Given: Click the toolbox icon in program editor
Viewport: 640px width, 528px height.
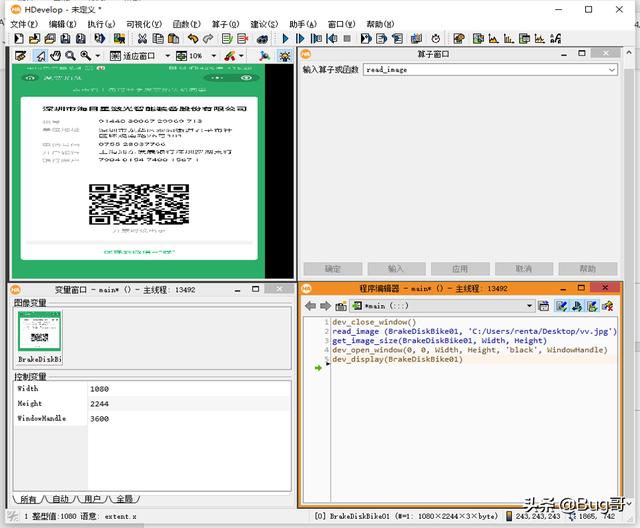Looking at the screenshot, I should click(341, 306).
